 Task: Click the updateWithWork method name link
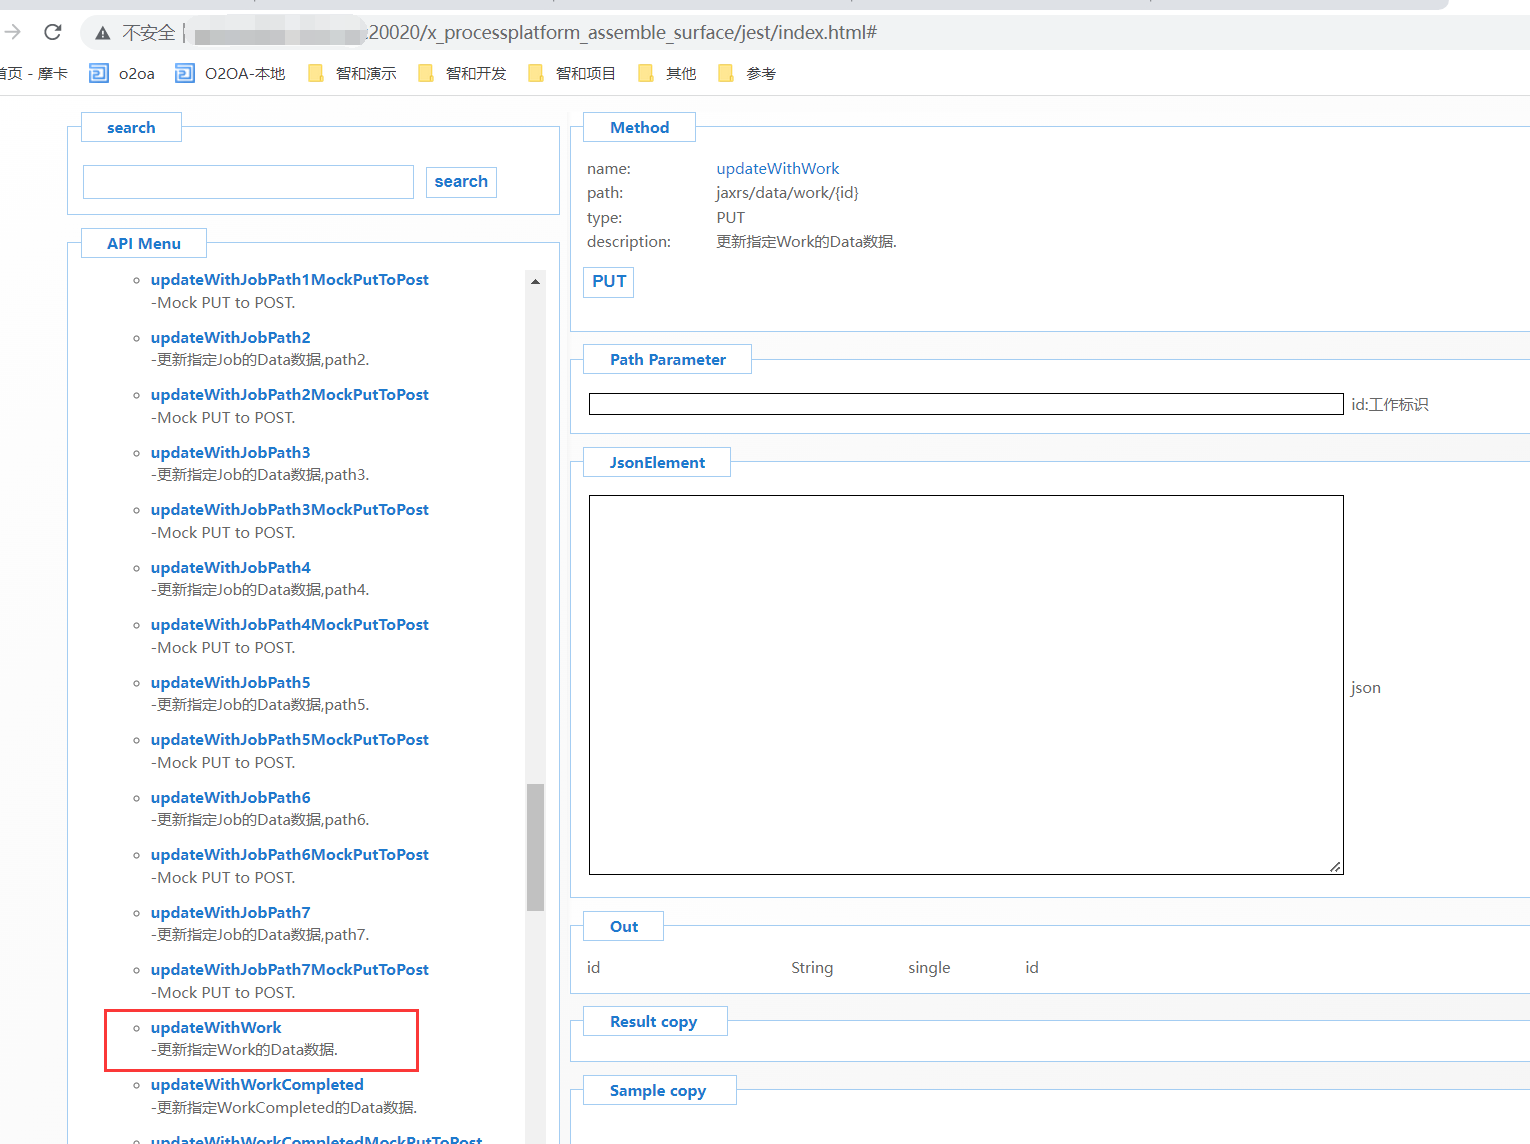(x=777, y=169)
